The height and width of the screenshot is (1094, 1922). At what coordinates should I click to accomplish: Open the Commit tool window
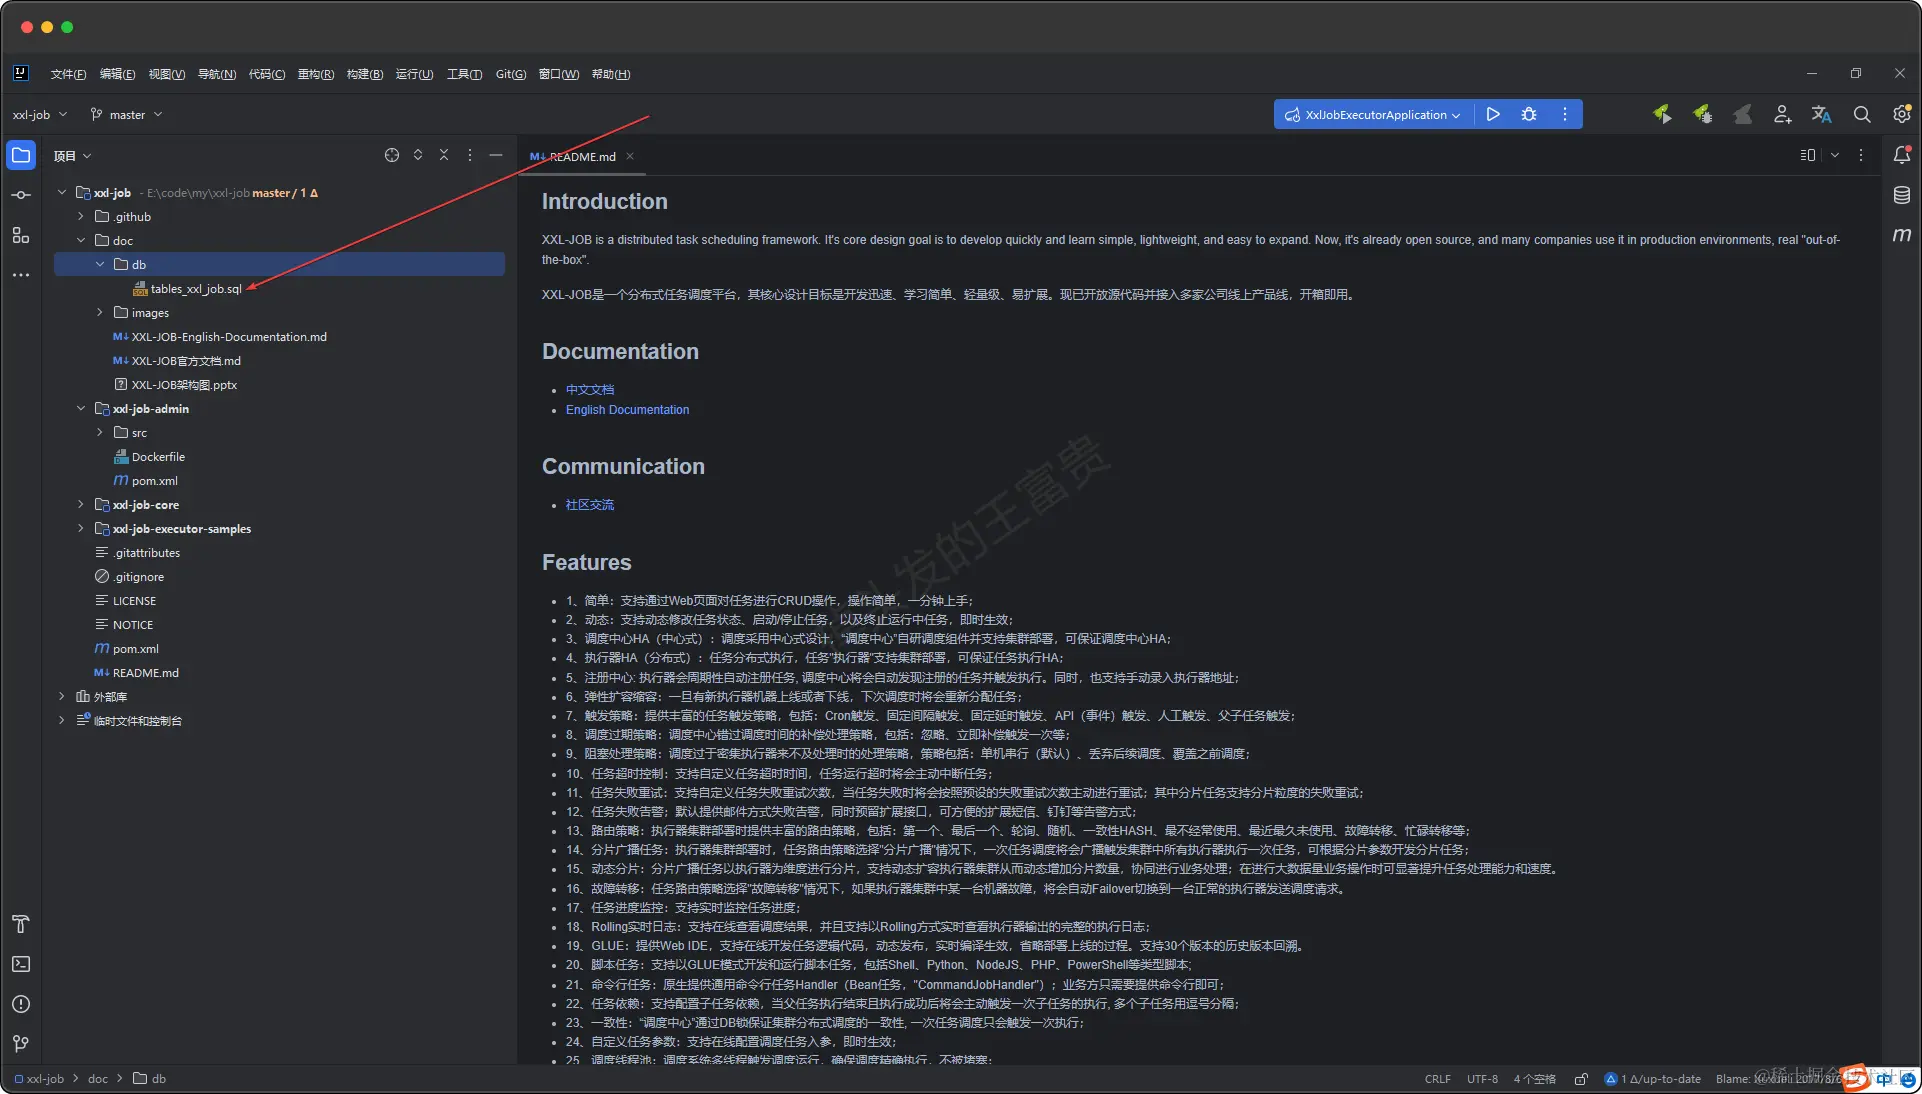point(21,195)
